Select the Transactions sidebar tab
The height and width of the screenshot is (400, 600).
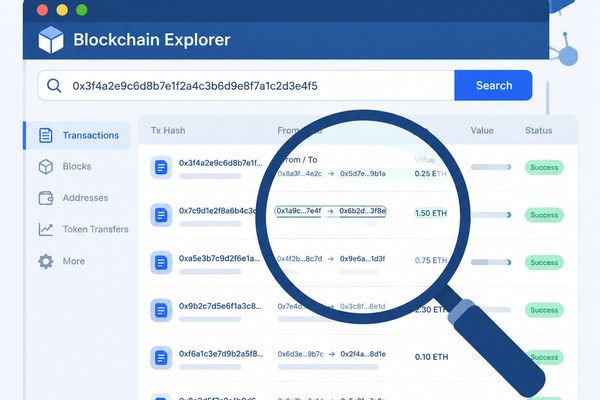tap(77, 135)
